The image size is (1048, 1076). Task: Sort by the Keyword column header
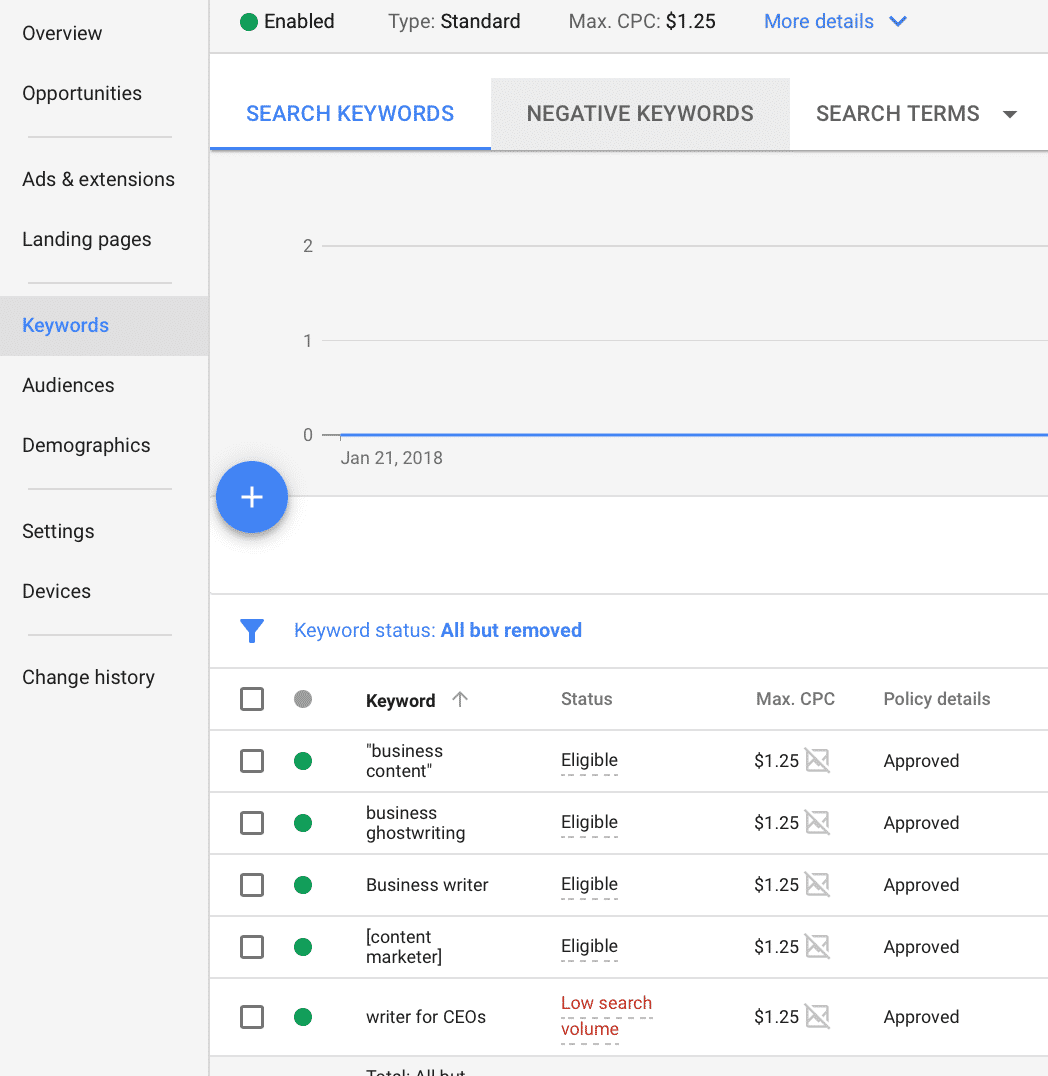point(400,700)
